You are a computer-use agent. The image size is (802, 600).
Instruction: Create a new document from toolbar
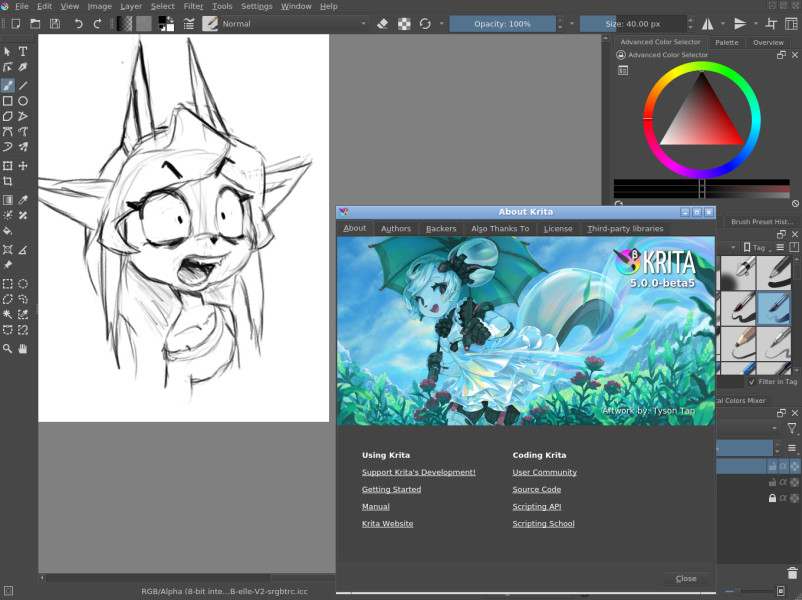[16, 24]
